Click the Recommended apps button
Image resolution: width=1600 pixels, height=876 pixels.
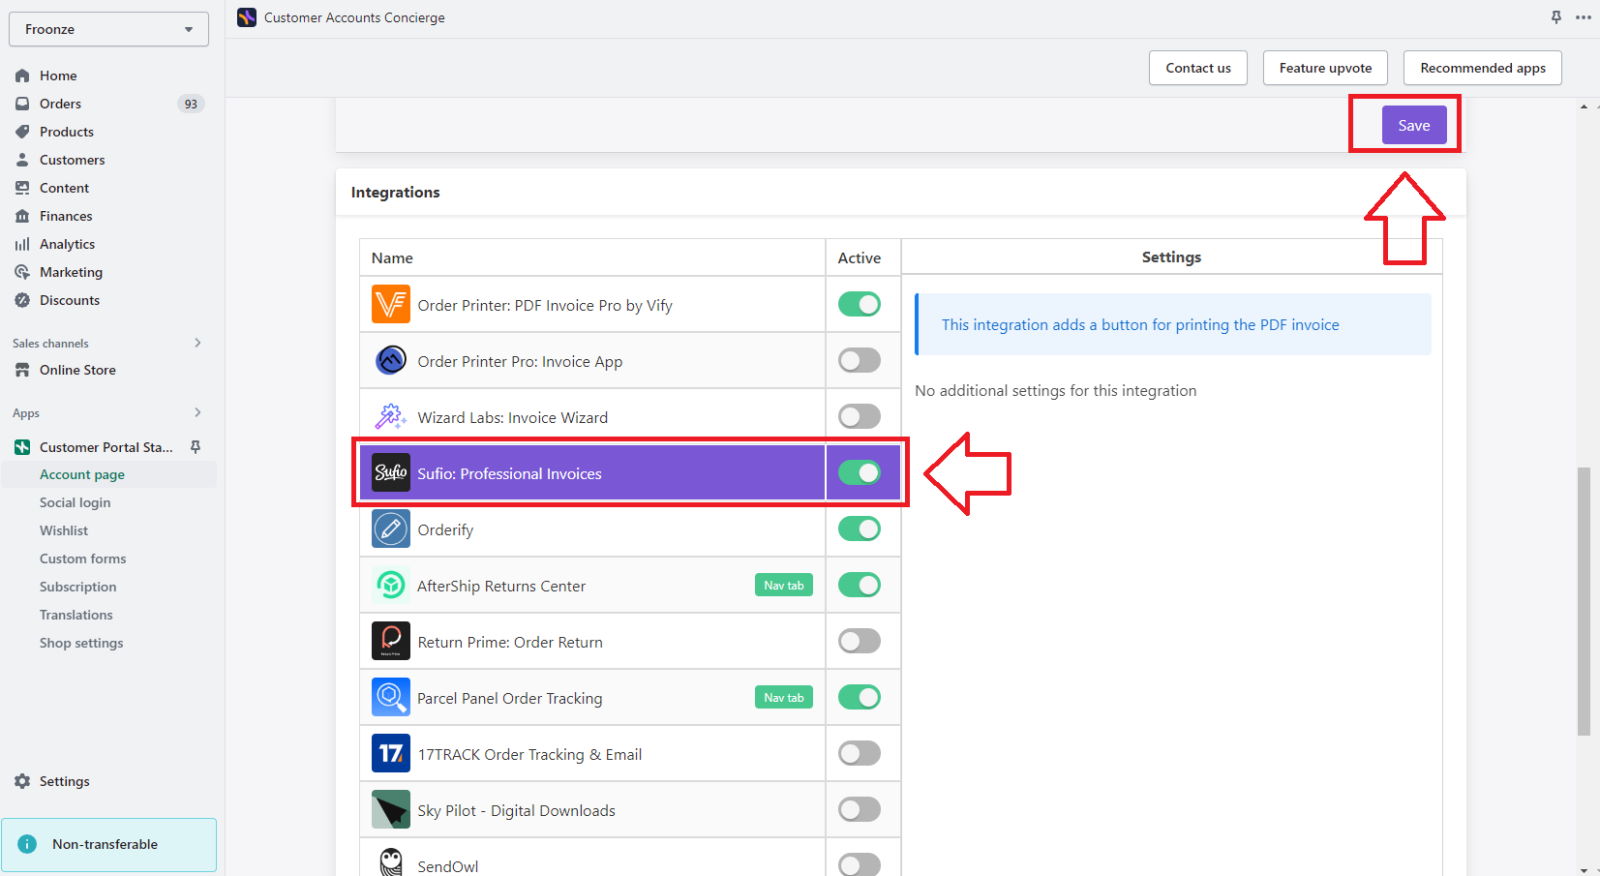pos(1482,68)
